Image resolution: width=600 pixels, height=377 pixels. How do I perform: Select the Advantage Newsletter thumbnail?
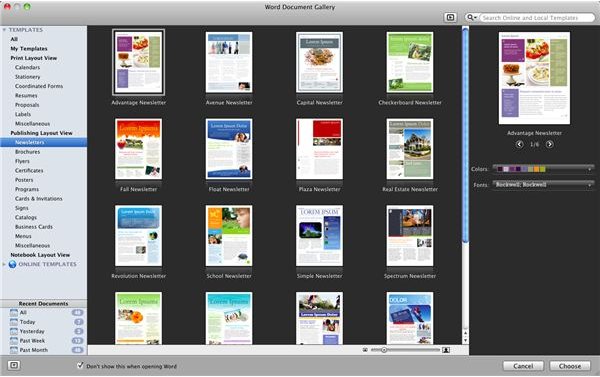click(139, 62)
